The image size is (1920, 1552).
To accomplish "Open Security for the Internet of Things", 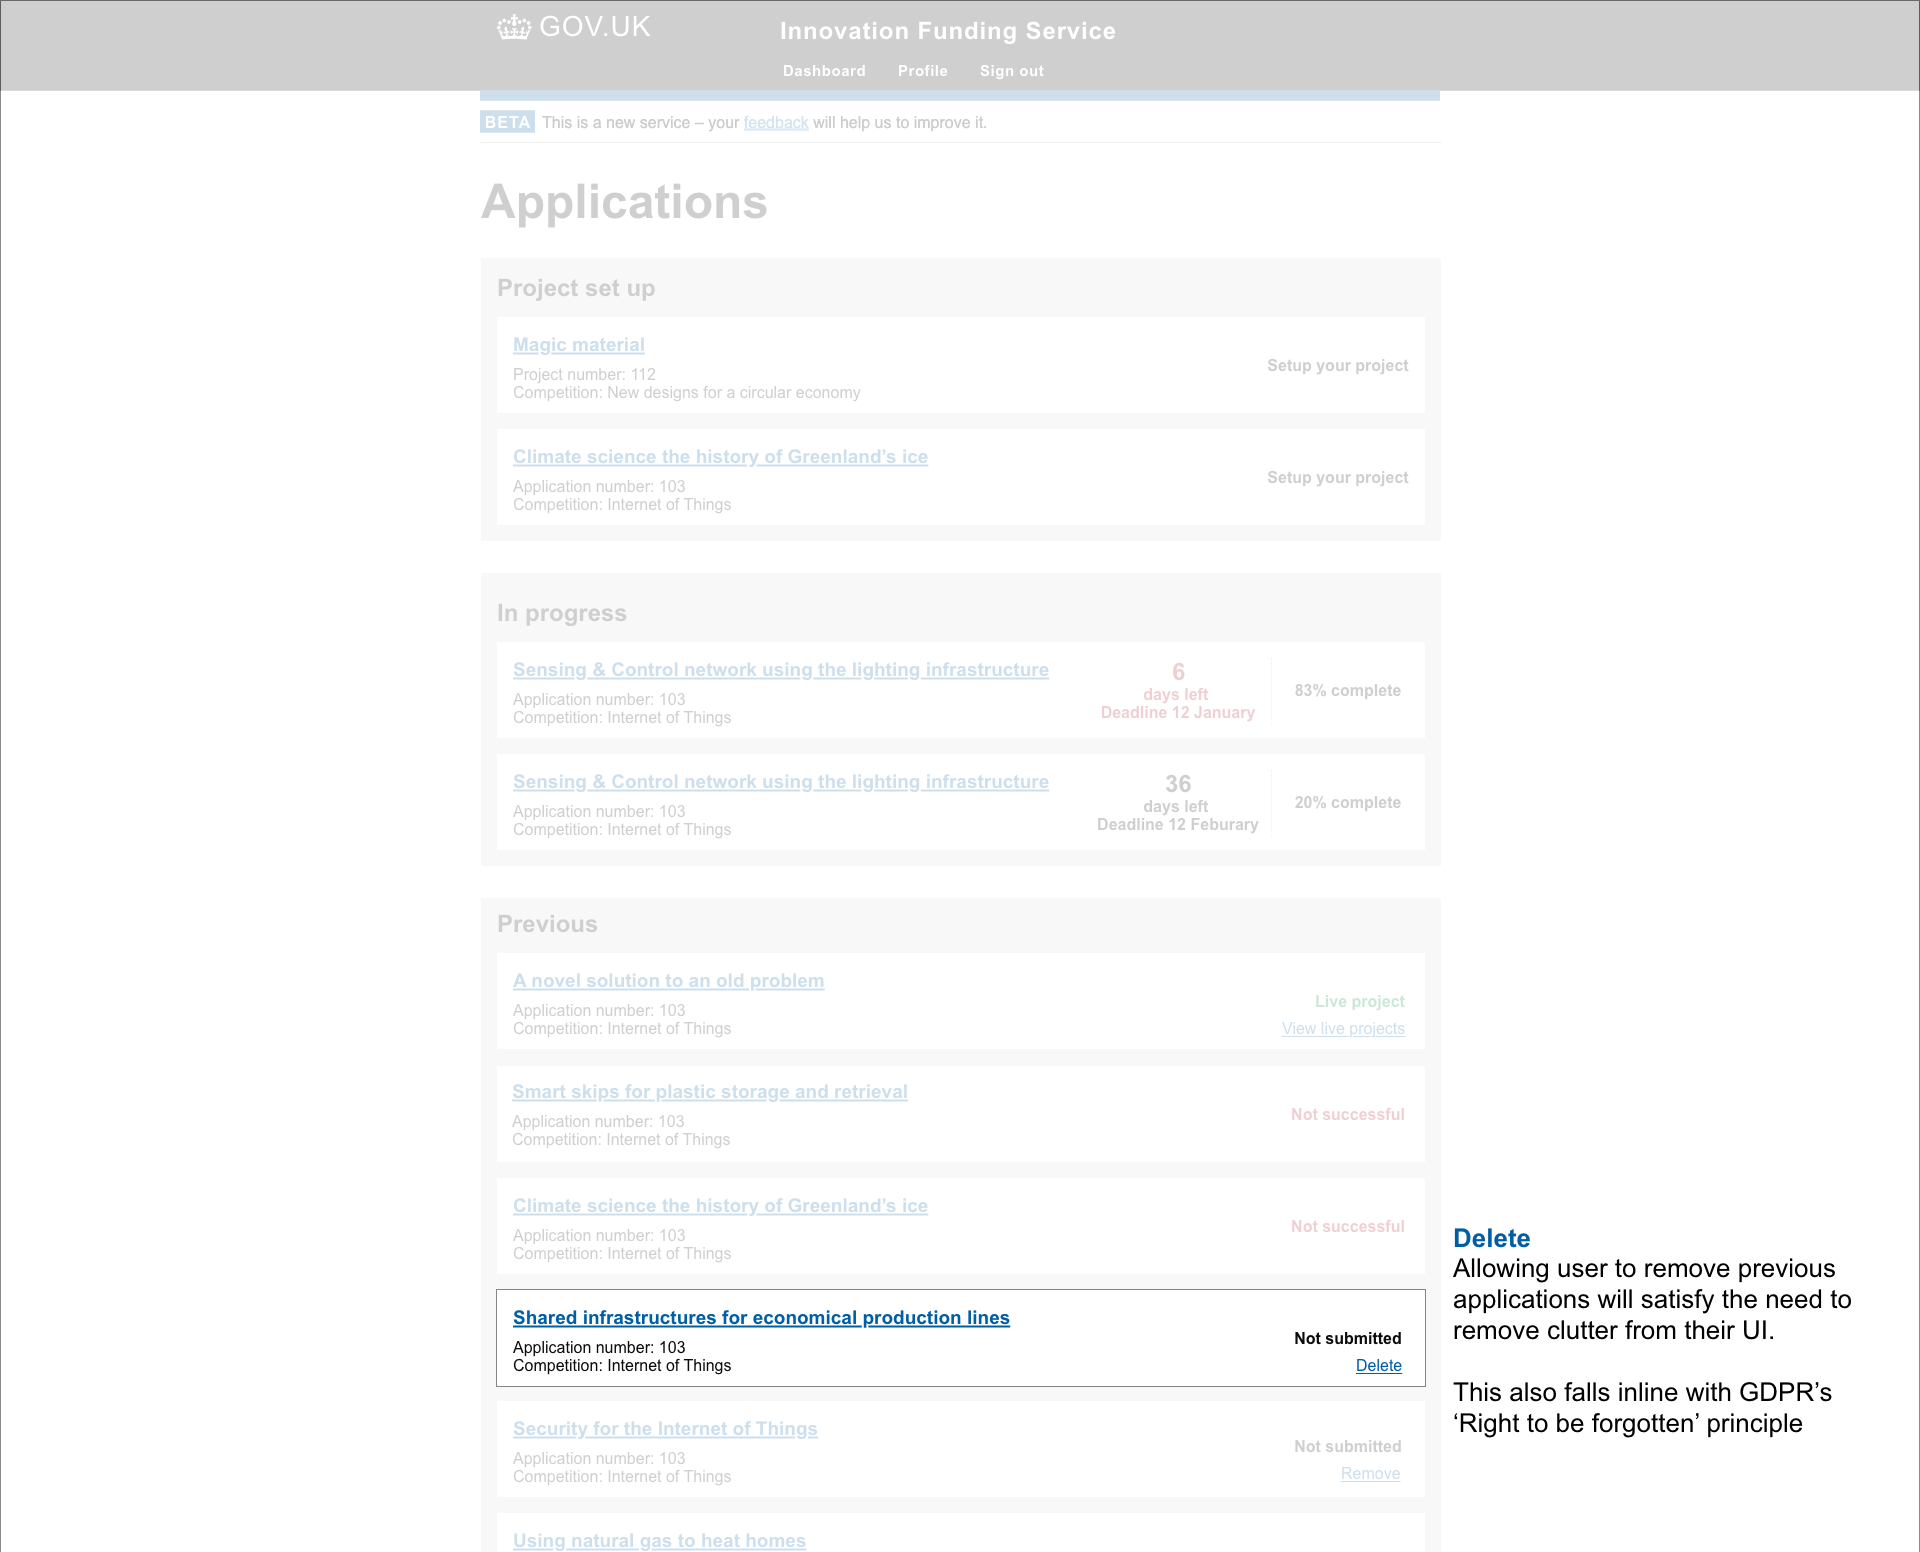I will click(665, 1429).
